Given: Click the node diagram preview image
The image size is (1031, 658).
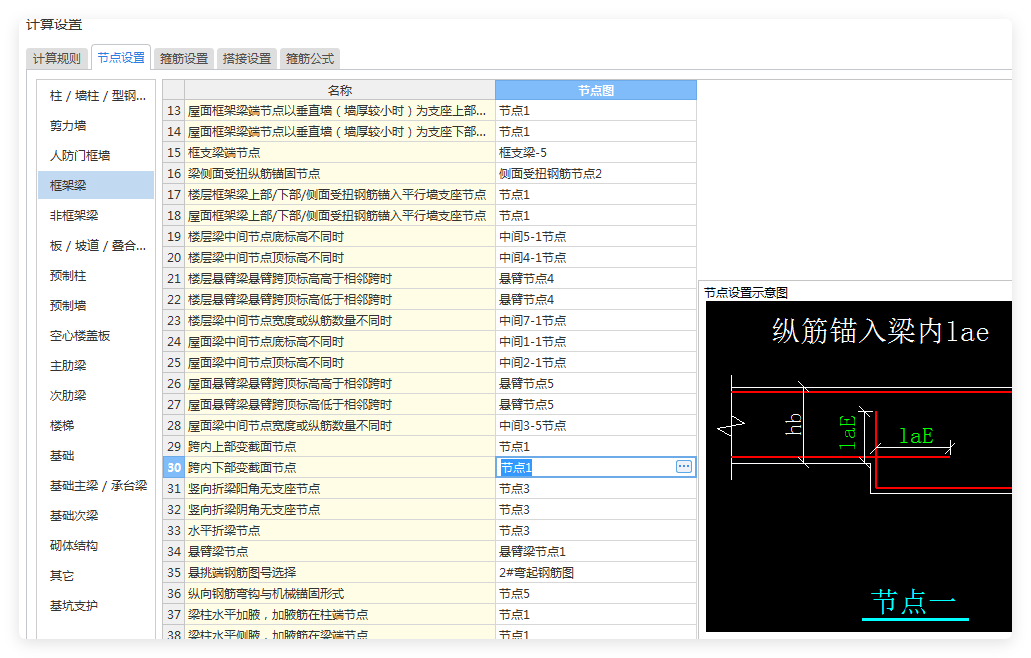Looking at the screenshot, I should pyautogui.click(x=859, y=466).
